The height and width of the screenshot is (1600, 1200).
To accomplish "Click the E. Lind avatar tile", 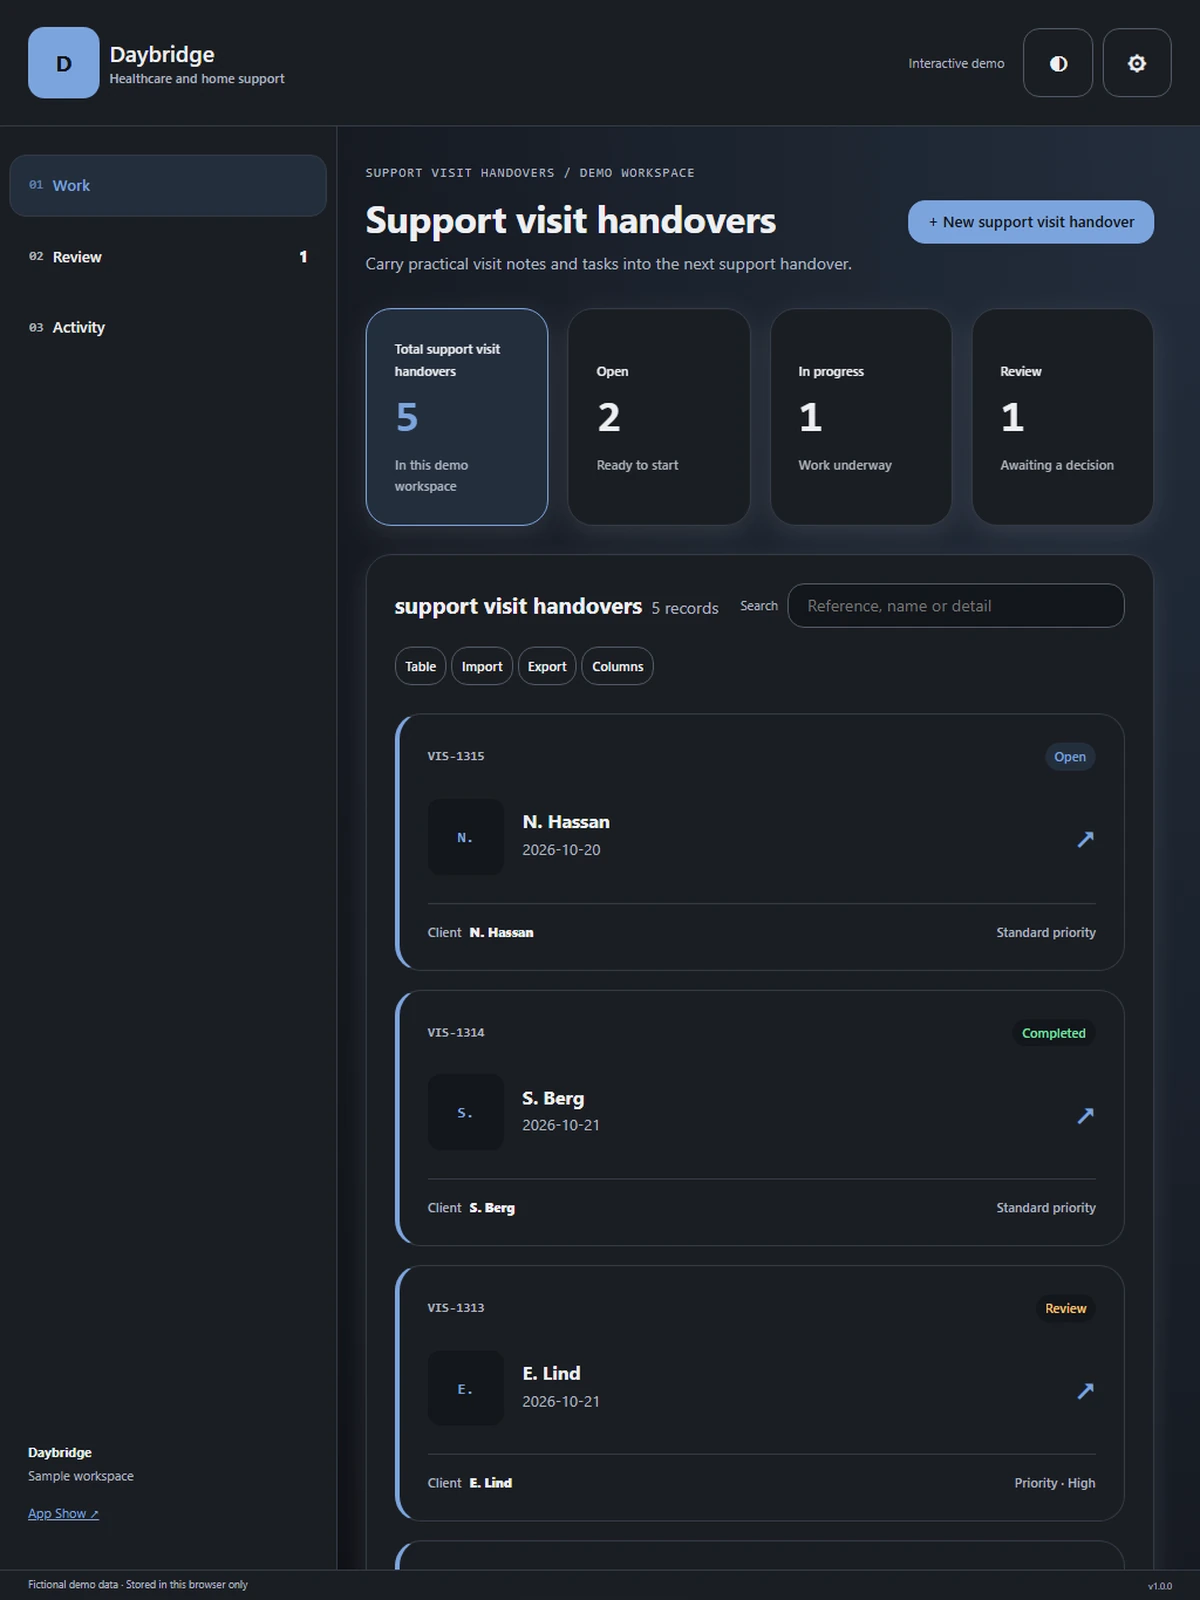I will point(466,1388).
